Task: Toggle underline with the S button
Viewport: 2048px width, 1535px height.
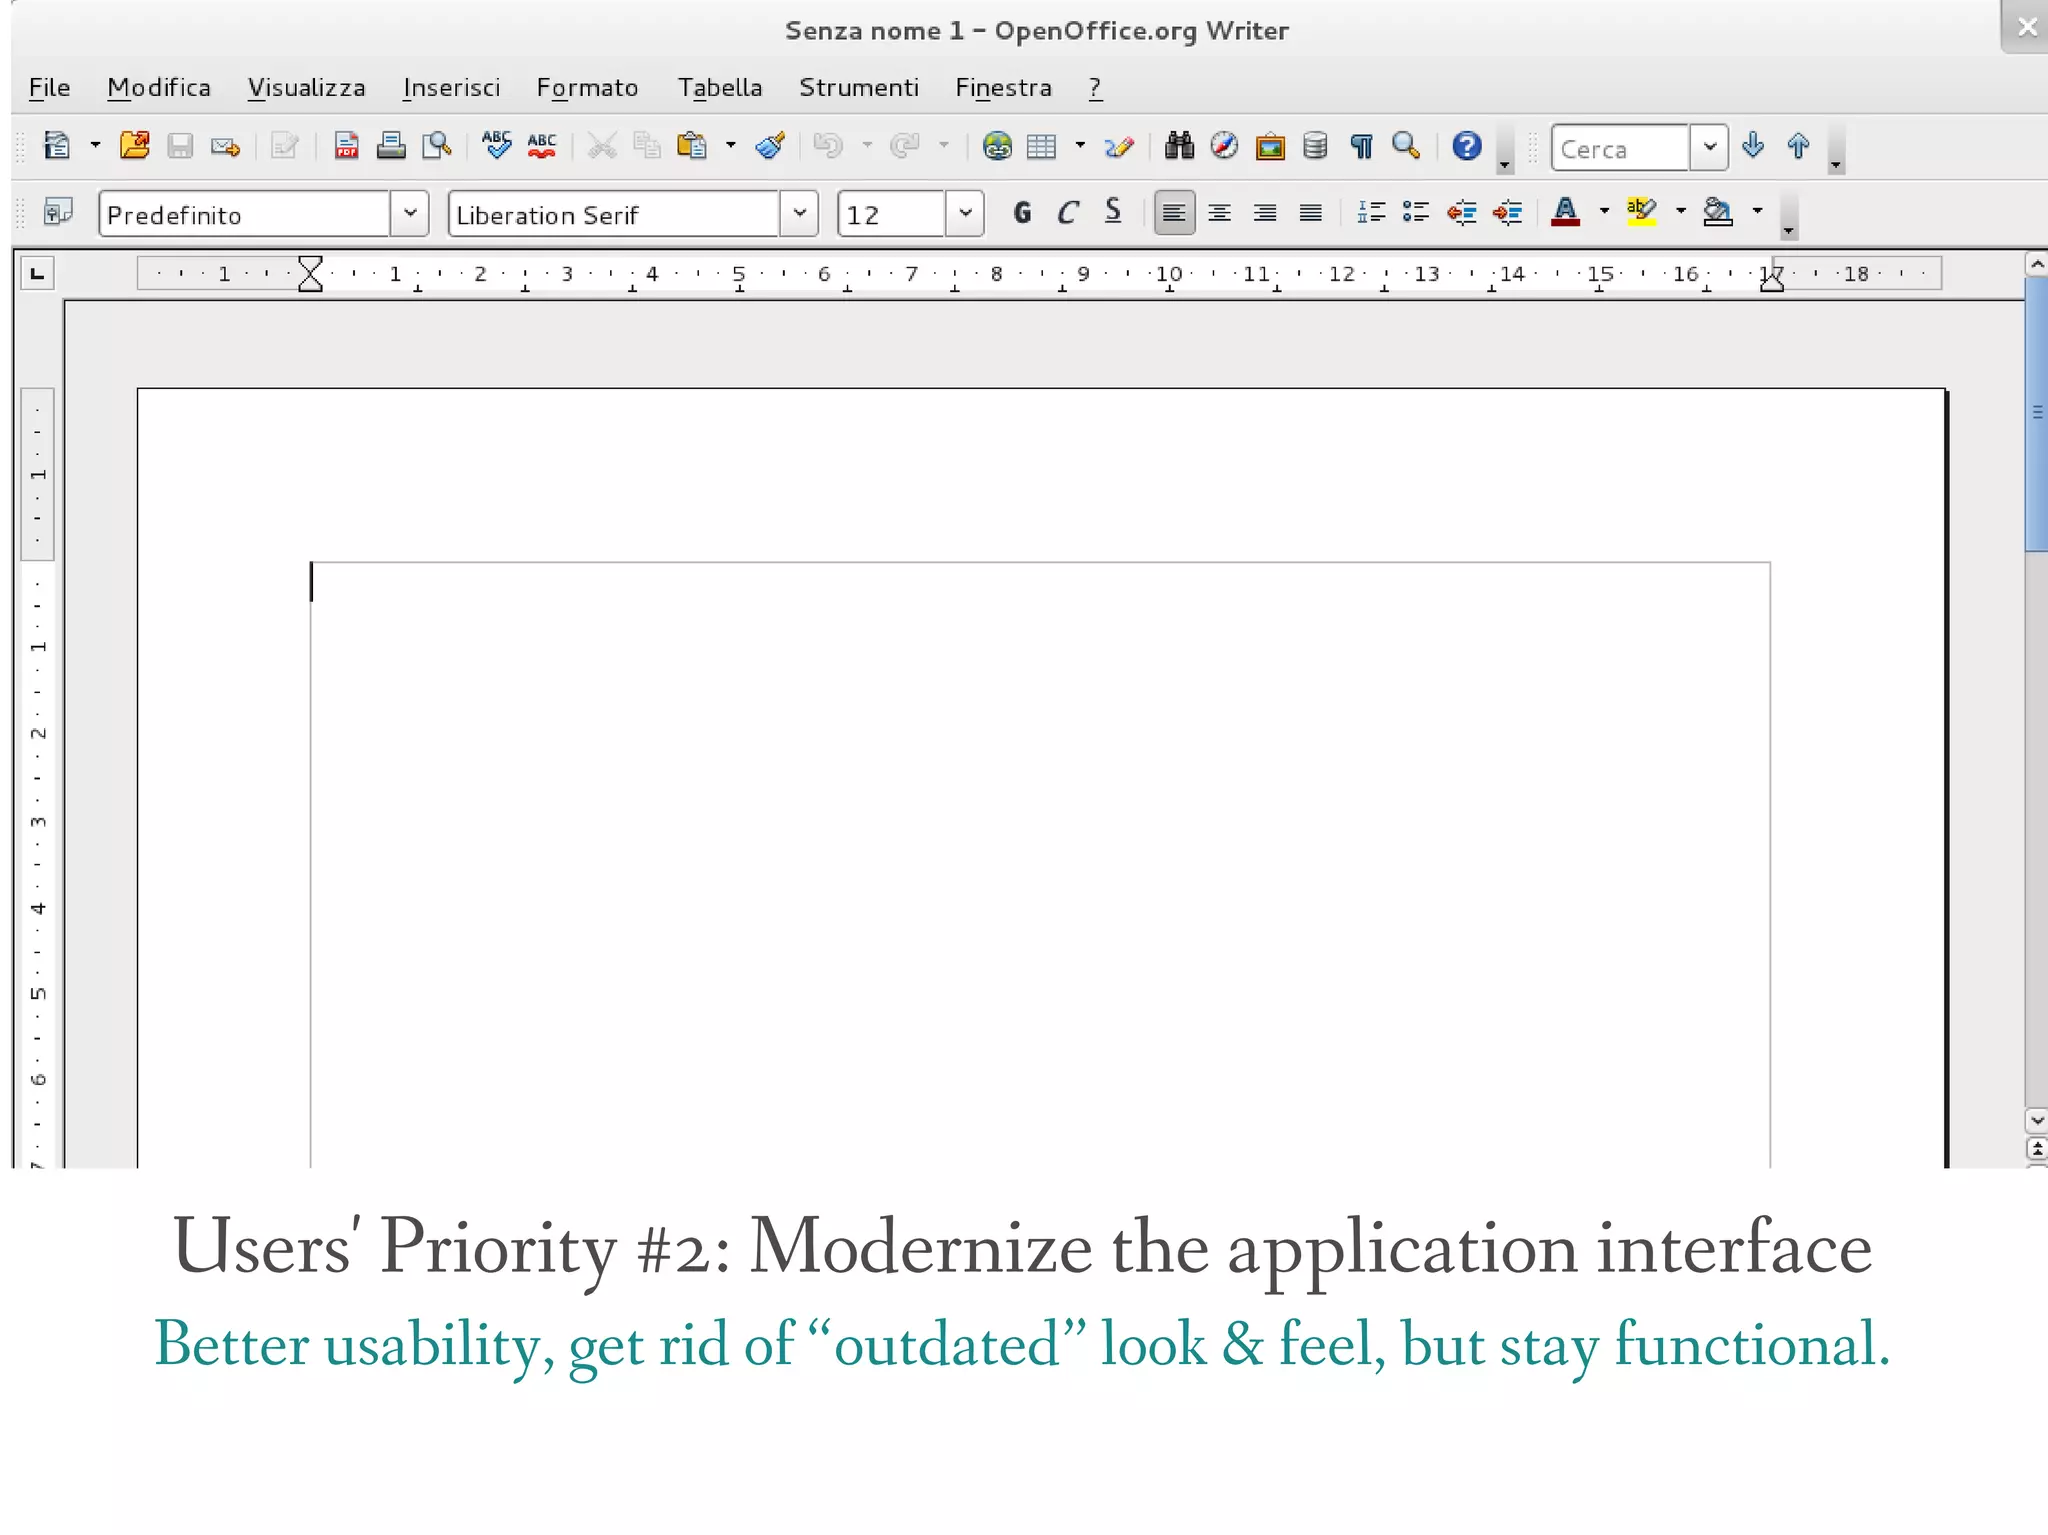Action: click(1113, 212)
